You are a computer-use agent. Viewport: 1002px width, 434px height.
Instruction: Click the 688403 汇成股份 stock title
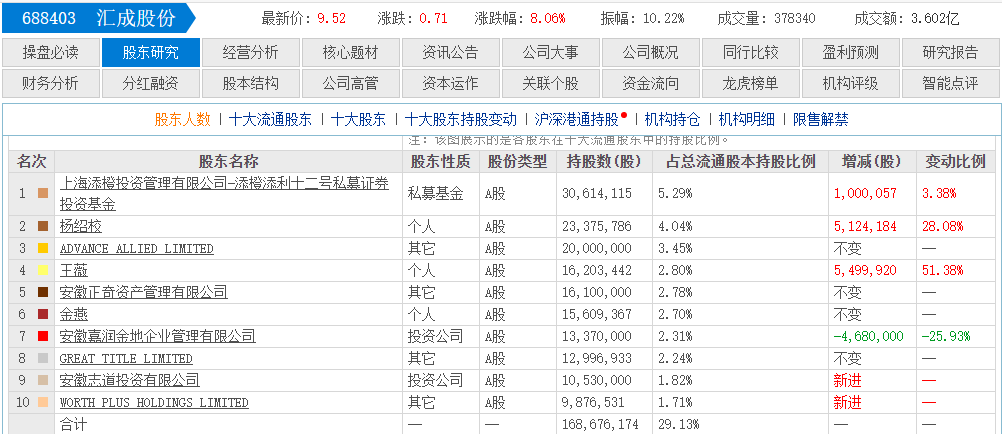coord(98,18)
